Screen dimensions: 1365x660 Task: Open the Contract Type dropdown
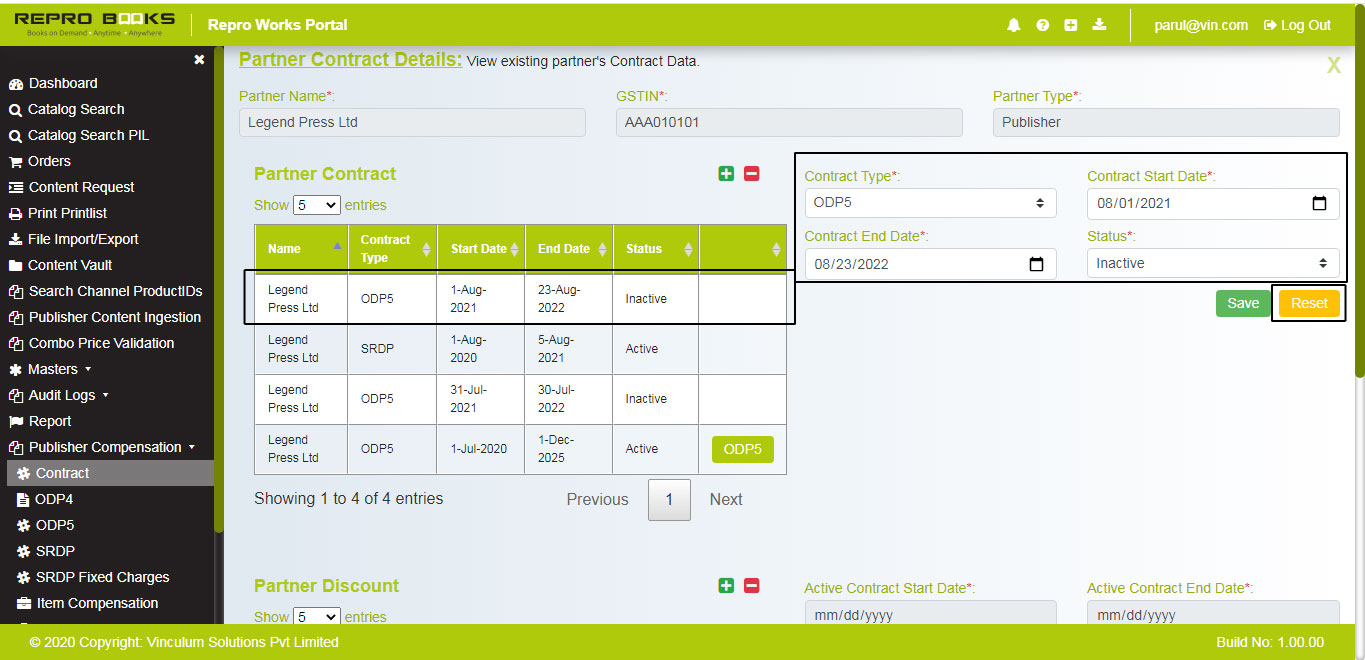(x=930, y=203)
